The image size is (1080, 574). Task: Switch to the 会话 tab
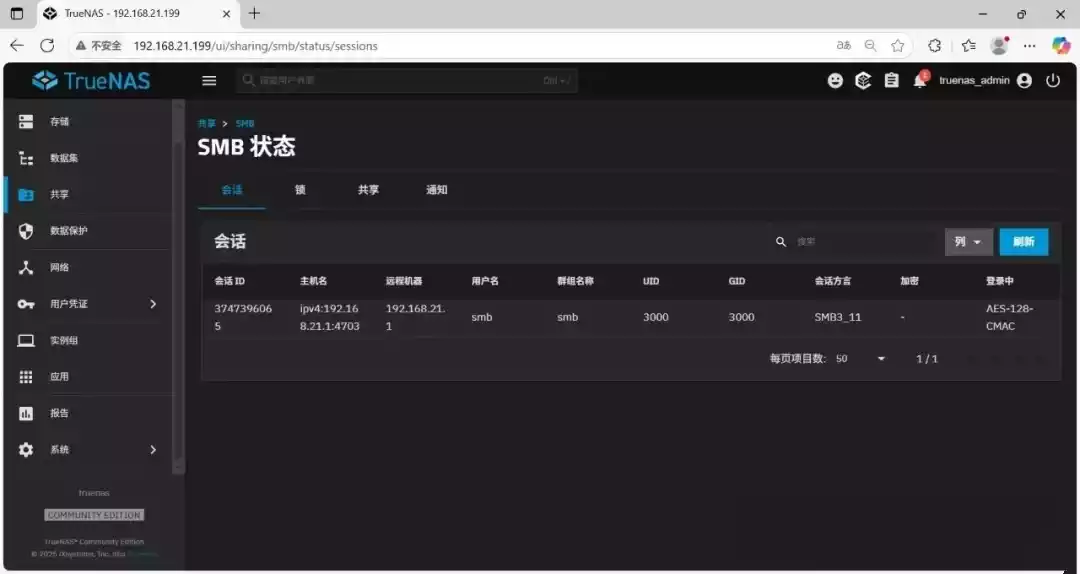[x=231, y=190]
